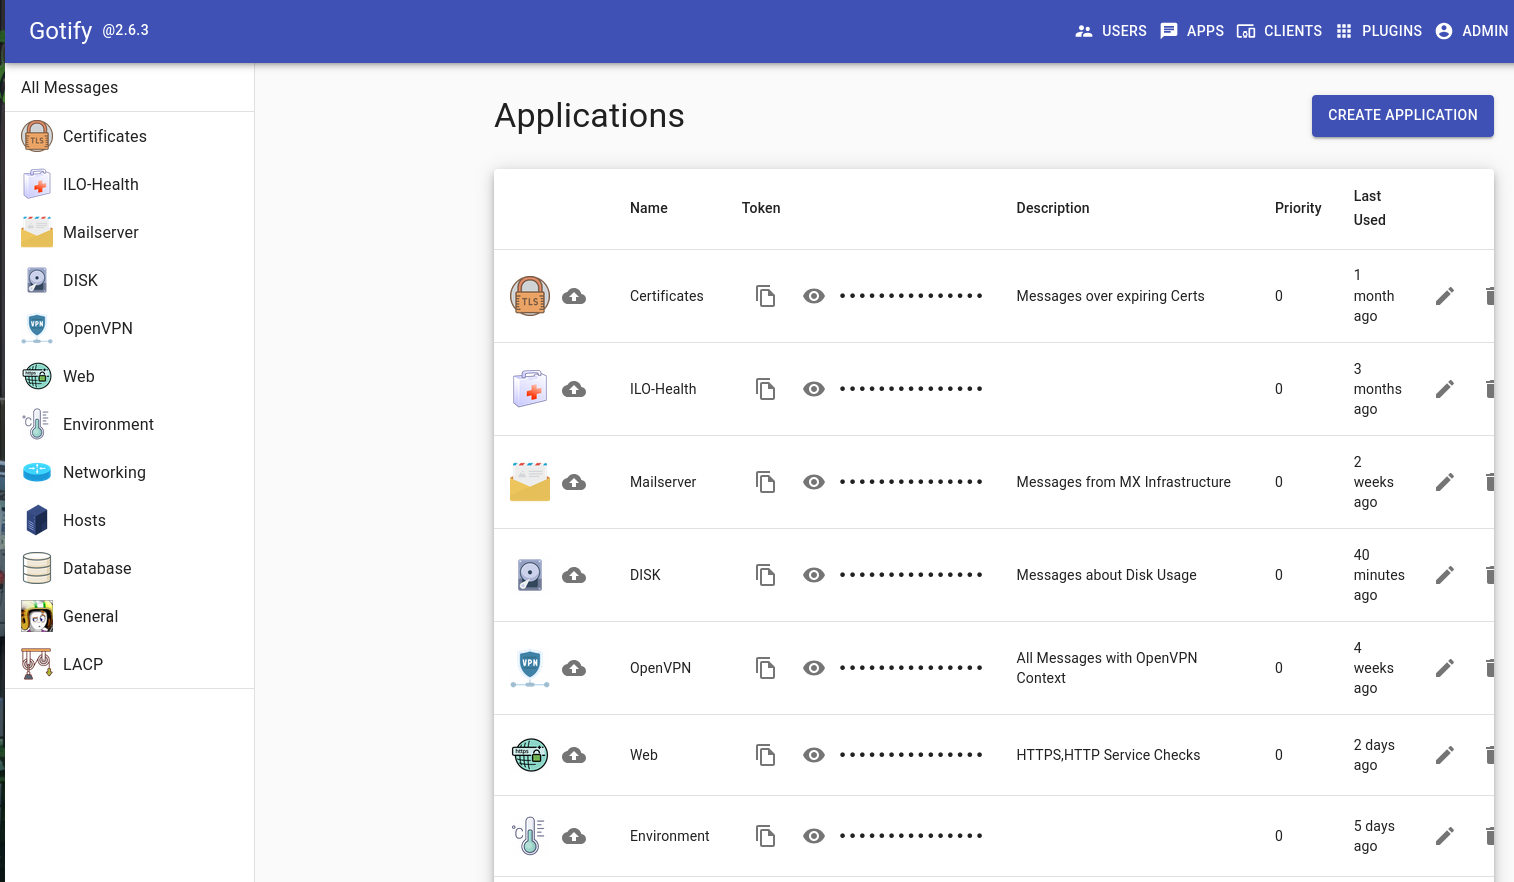This screenshot has width=1514, height=882.
Task: Open Networking messages in the sidebar
Action: [104, 472]
